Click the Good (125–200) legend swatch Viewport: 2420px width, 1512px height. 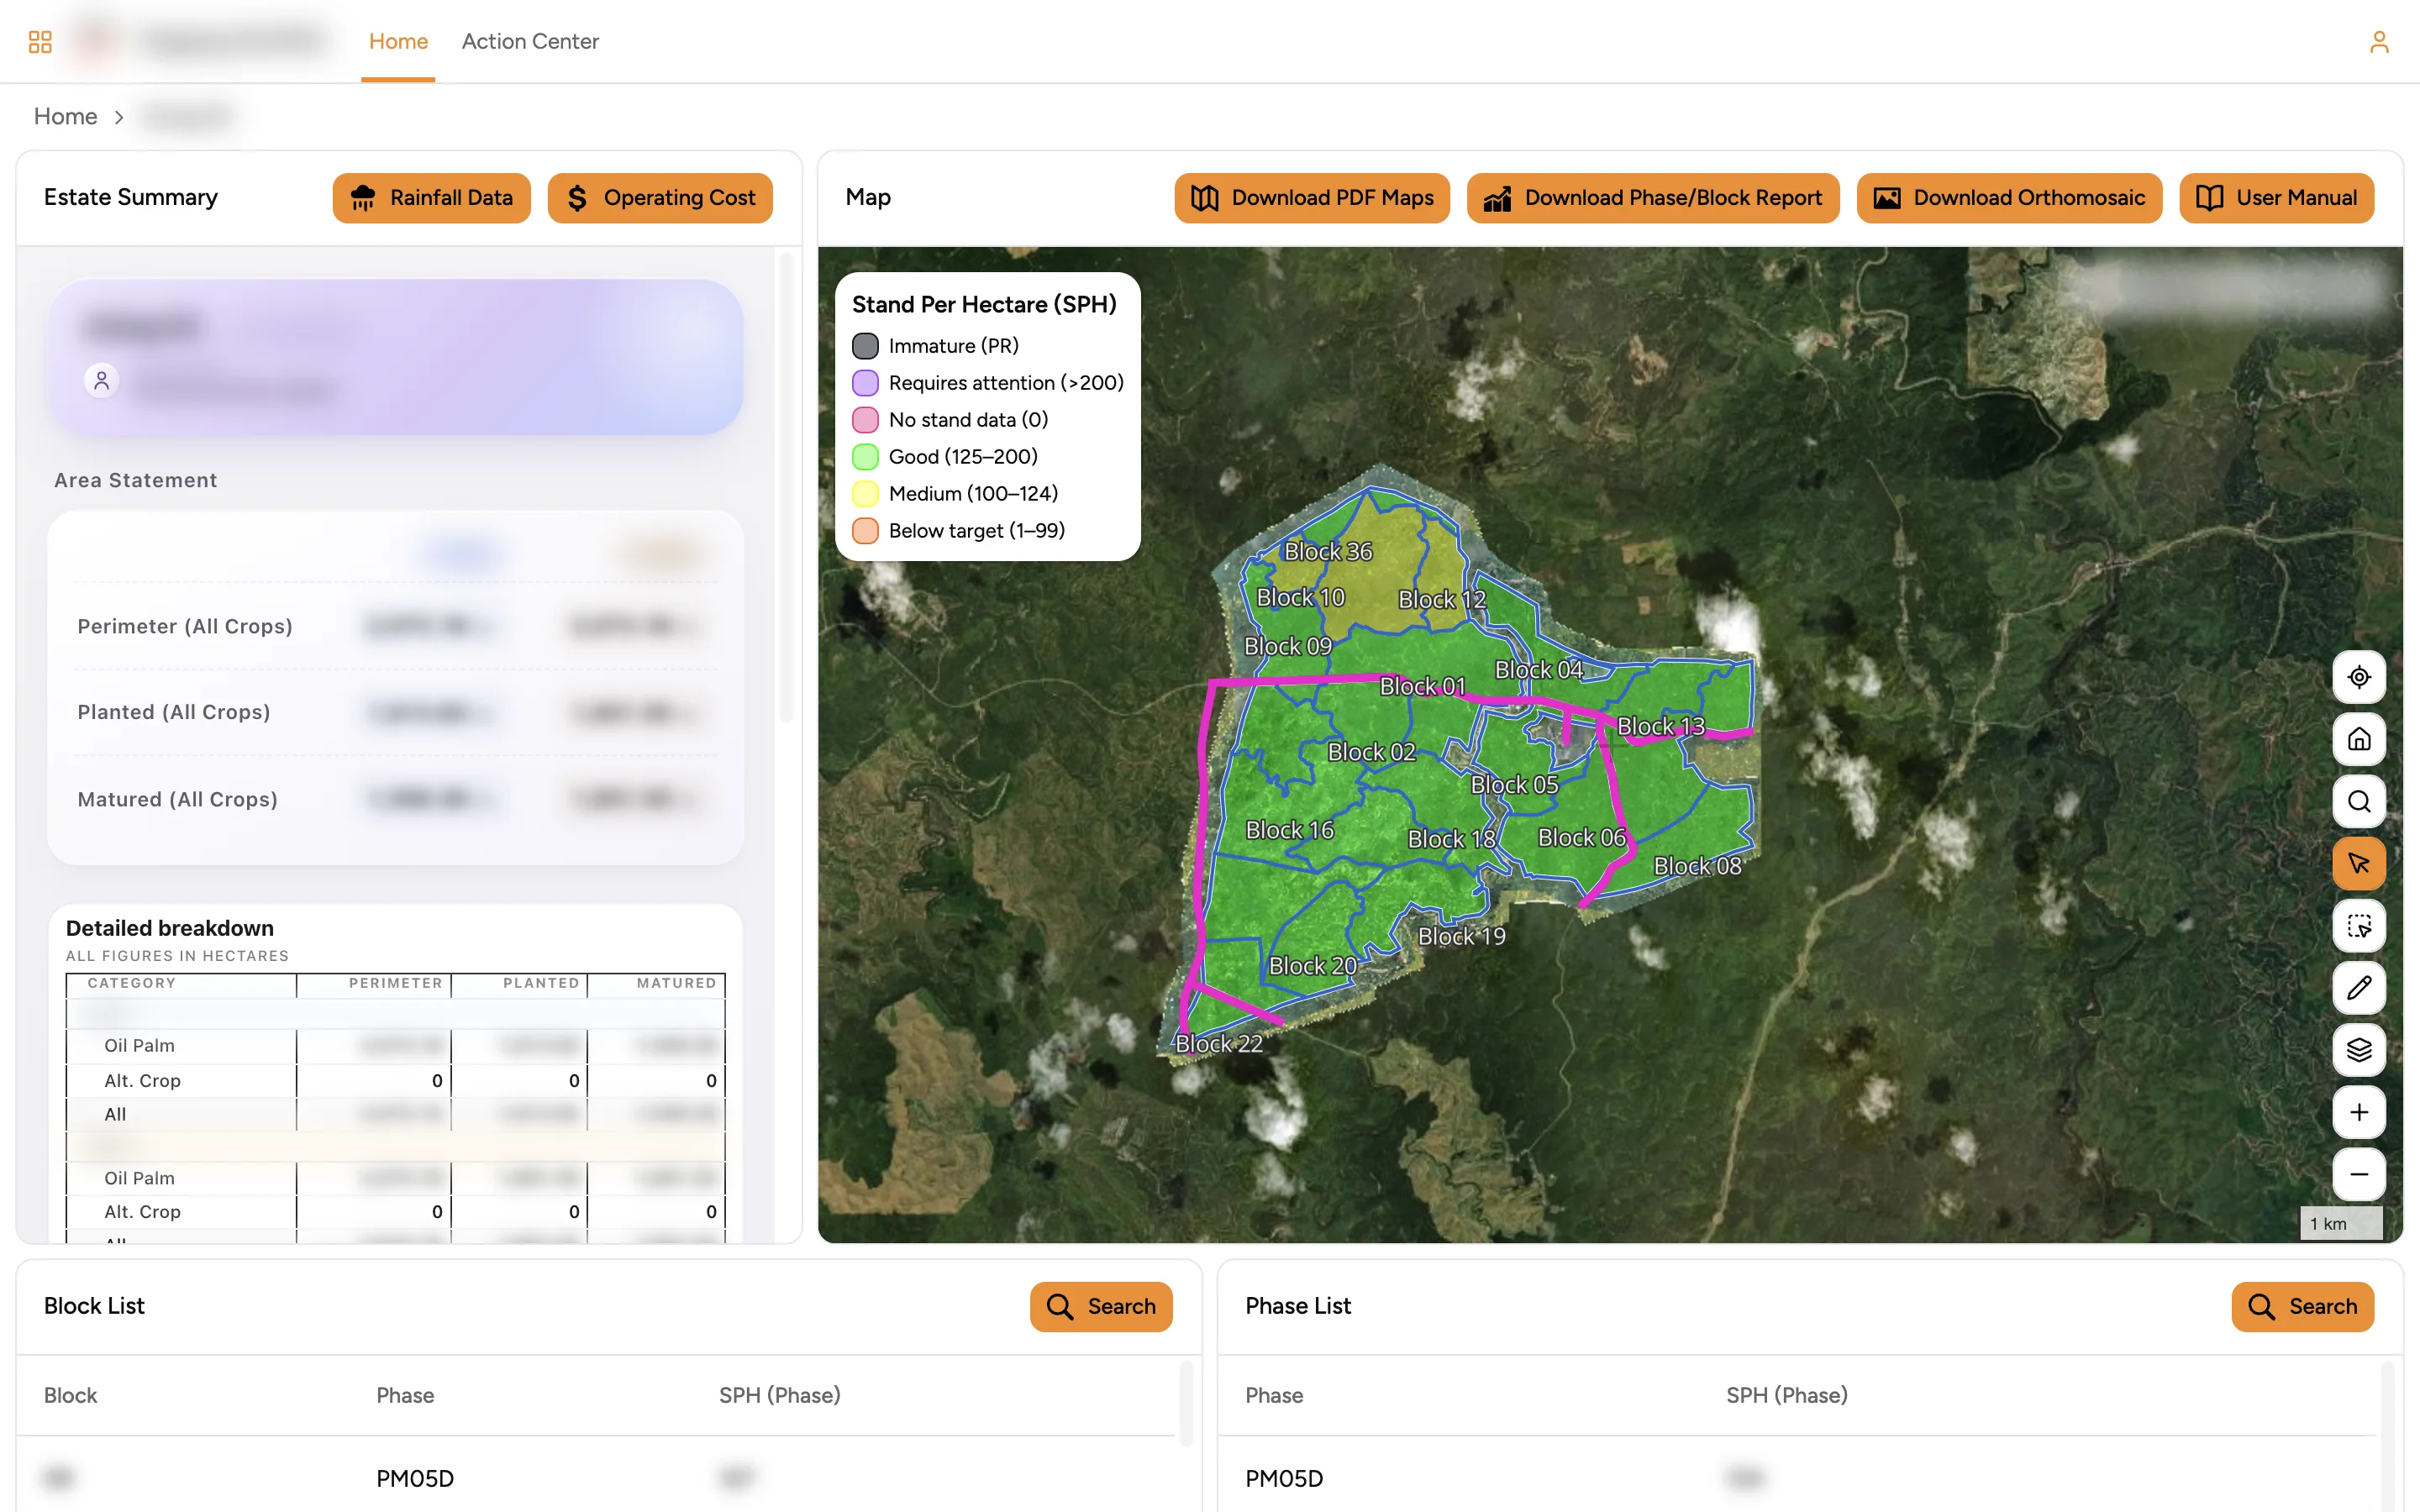(x=865, y=457)
